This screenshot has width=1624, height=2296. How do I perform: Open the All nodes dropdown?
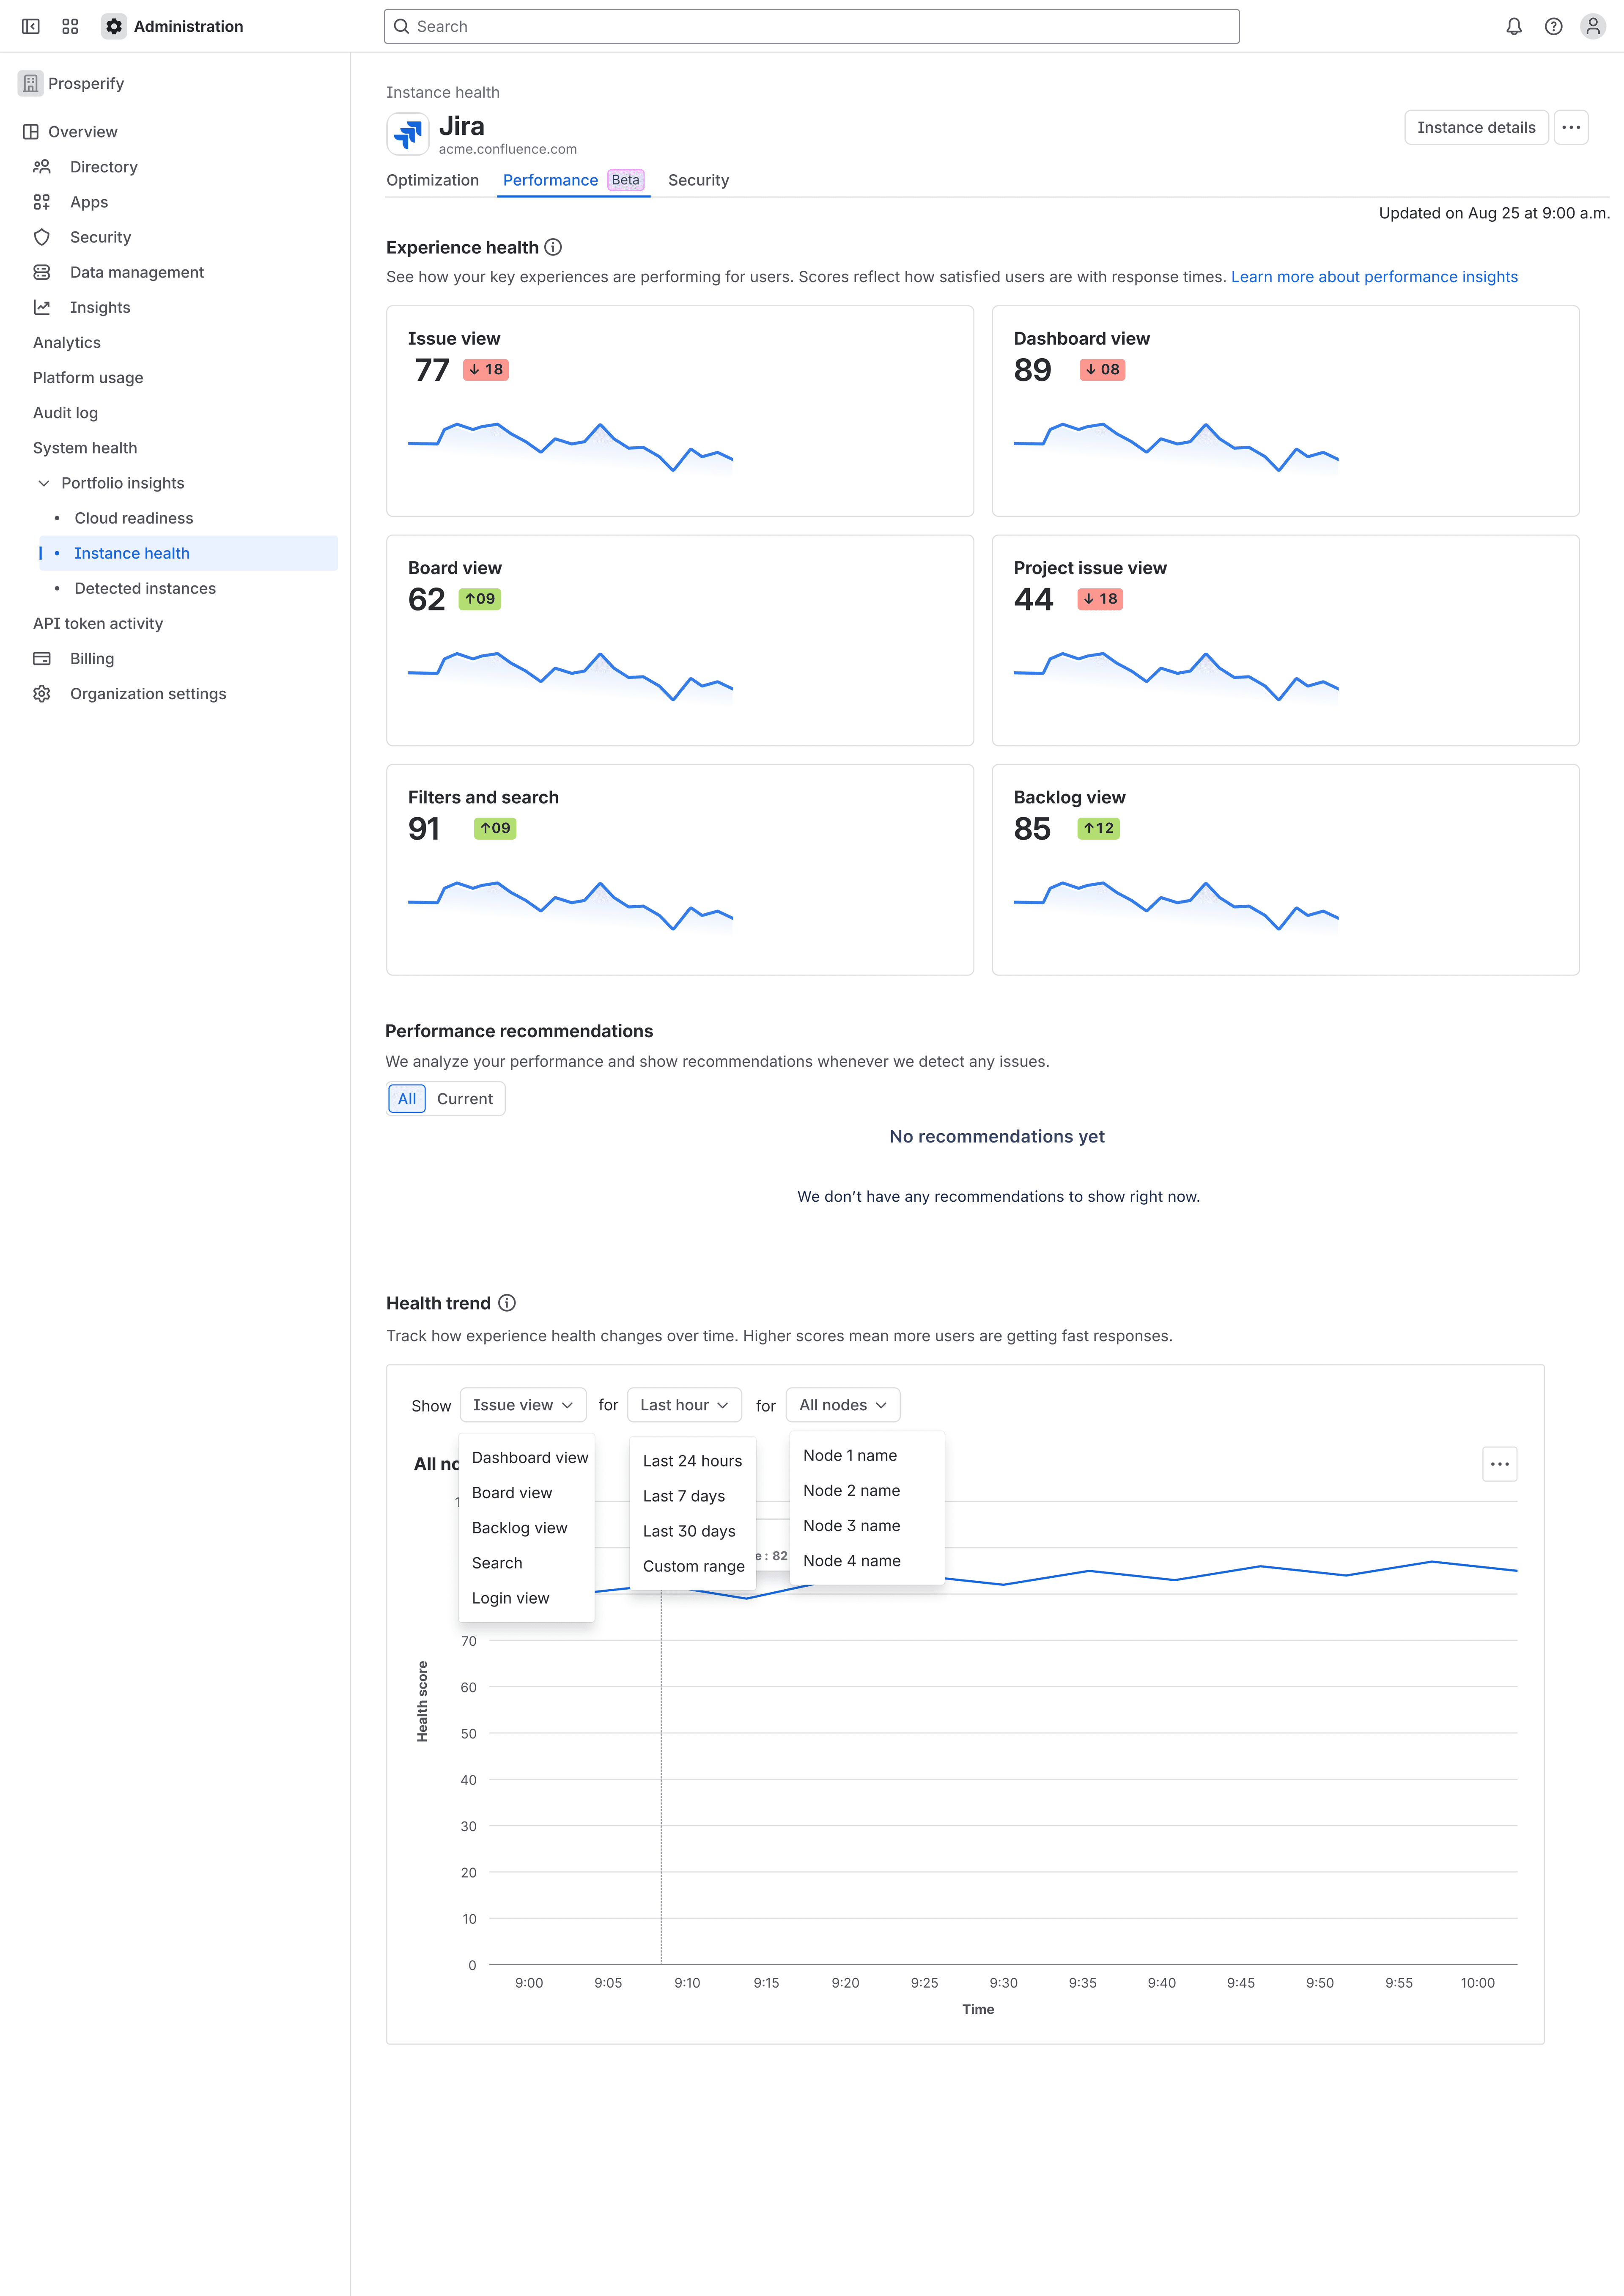click(843, 1405)
